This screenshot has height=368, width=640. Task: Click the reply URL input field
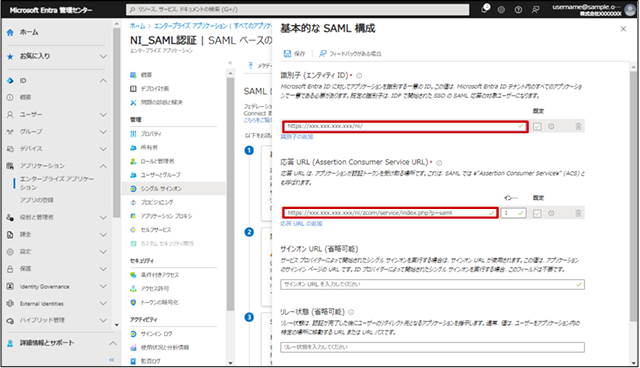click(x=390, y=213)
